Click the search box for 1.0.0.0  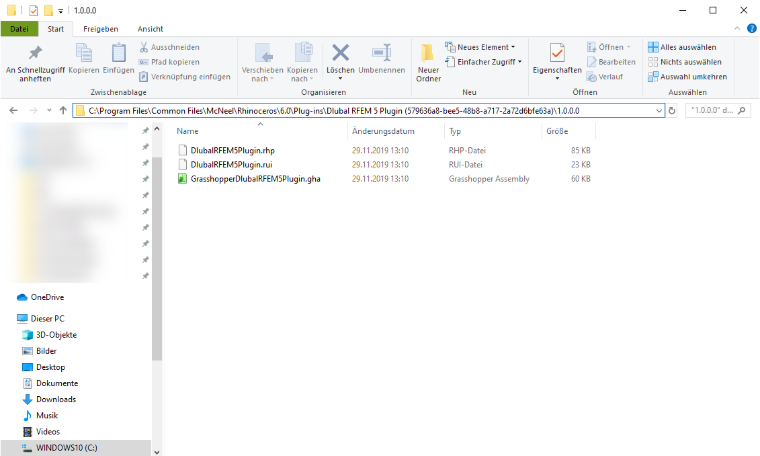coord(718,110)
